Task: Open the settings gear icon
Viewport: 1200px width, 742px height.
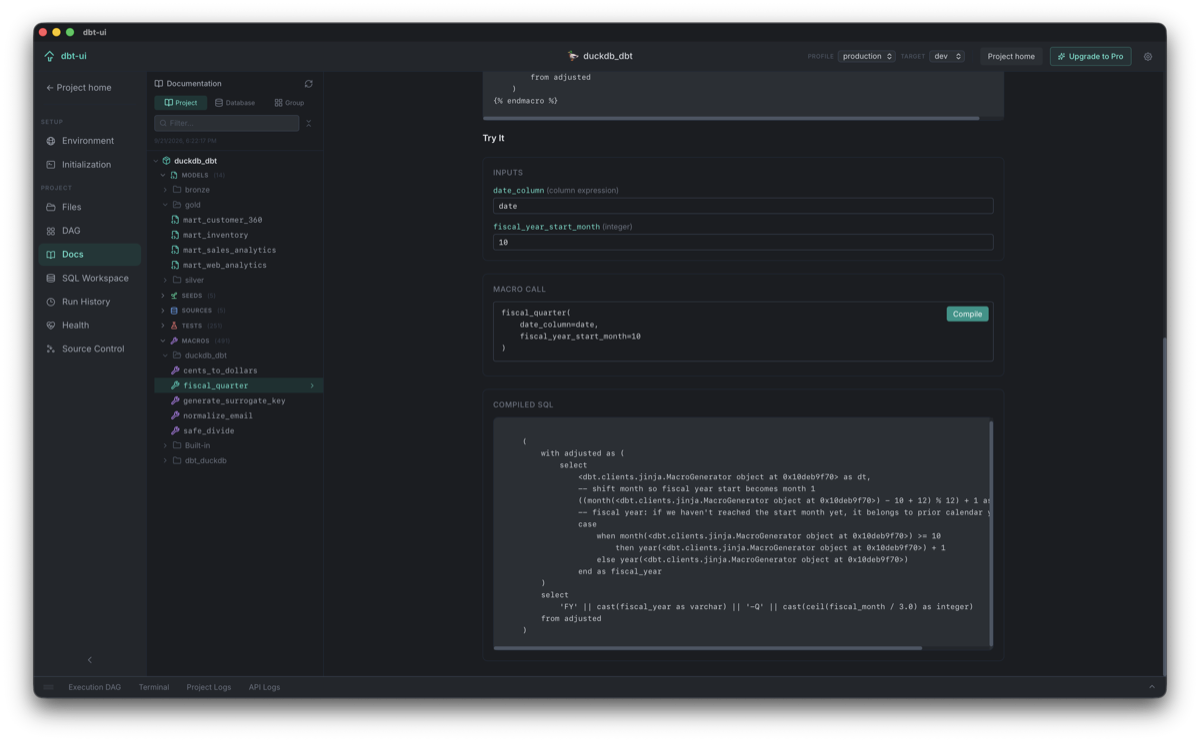Action: 1148,57
